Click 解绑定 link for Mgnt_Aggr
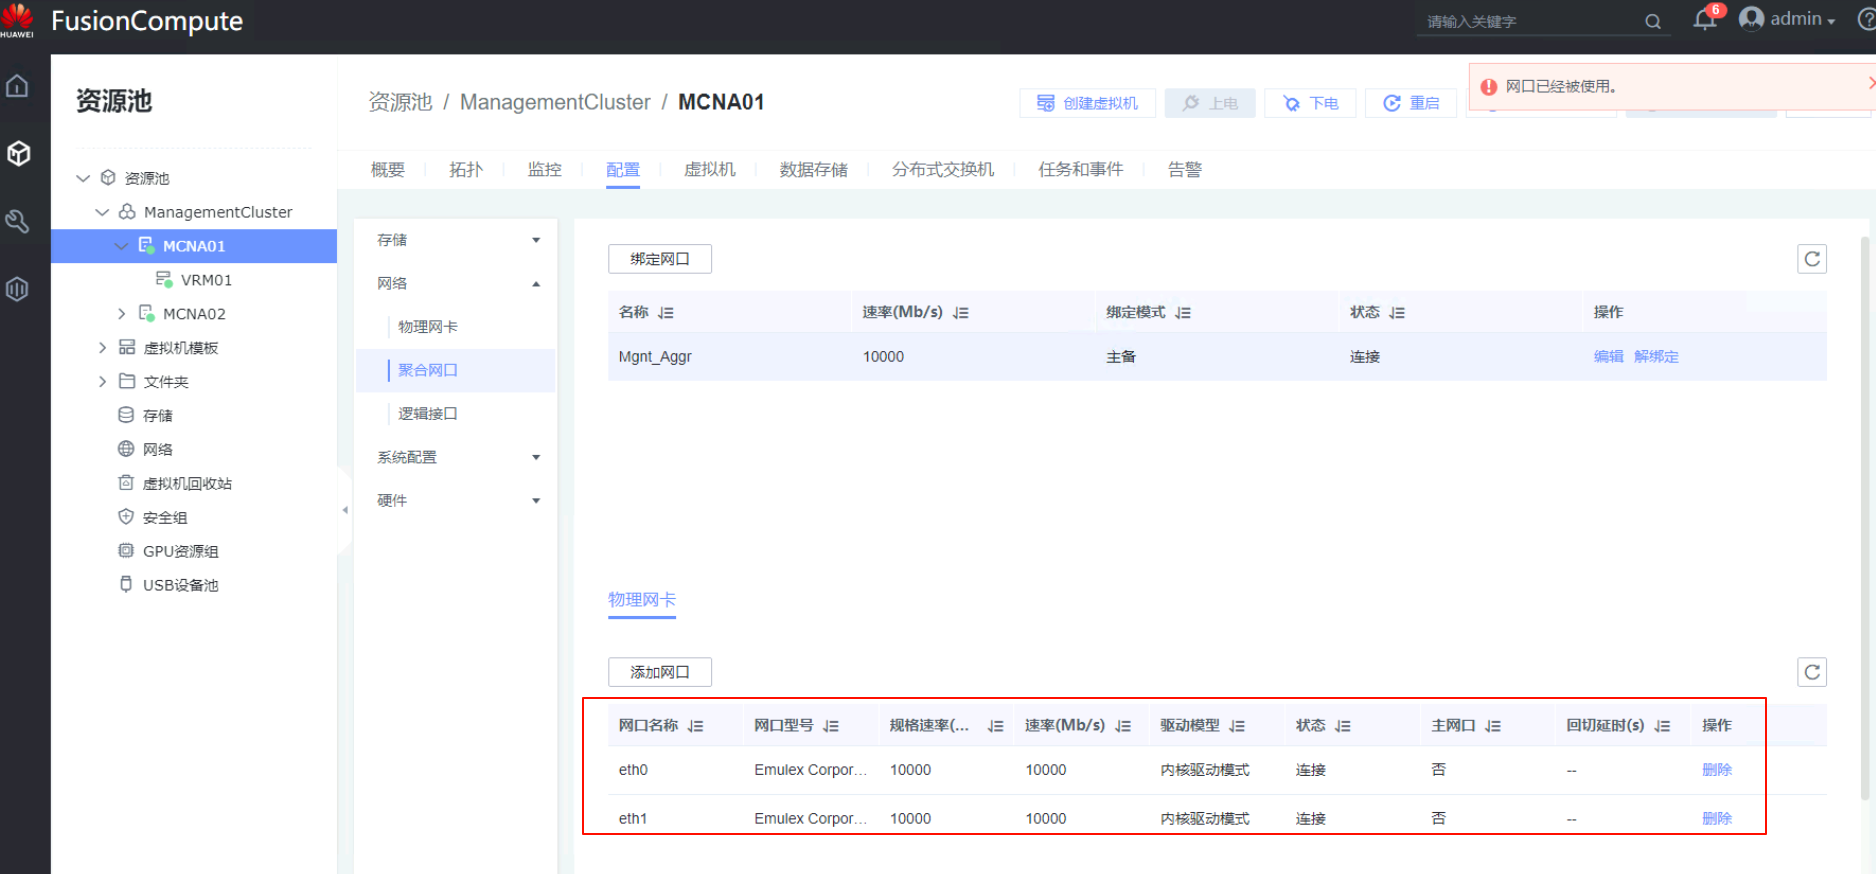Image resolution: width=1876 pixels, height=874 pixels. [1656, 357]
